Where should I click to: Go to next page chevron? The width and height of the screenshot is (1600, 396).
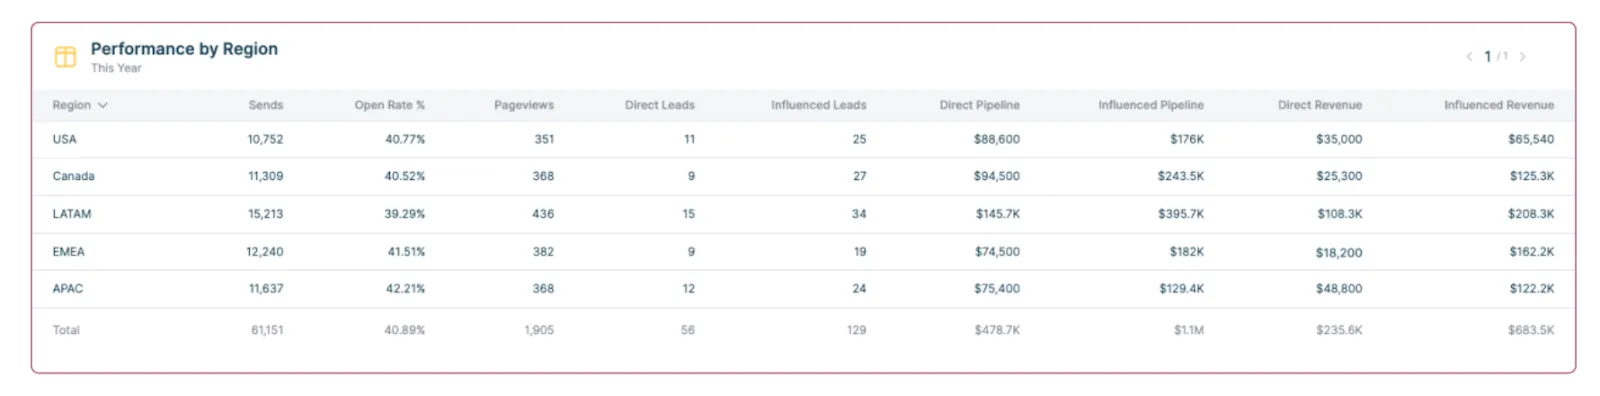point(1522,57)
